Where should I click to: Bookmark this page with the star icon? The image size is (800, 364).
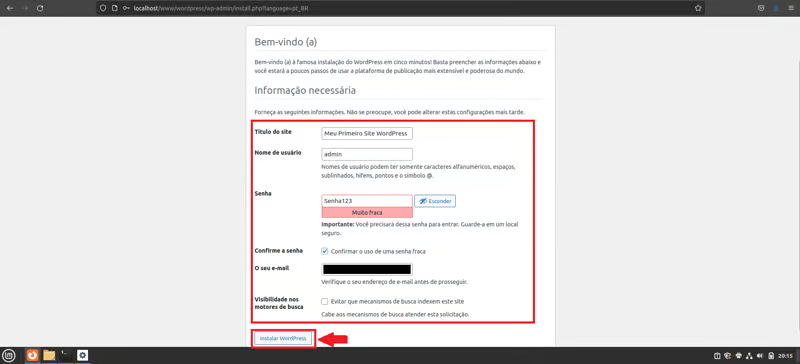click(x=697, y=8)
